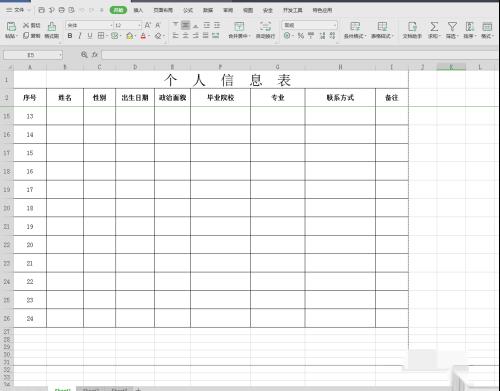This screenshot has height=391, width=500.
Task: Click the cell Borders icon
Action: point(101,35)
